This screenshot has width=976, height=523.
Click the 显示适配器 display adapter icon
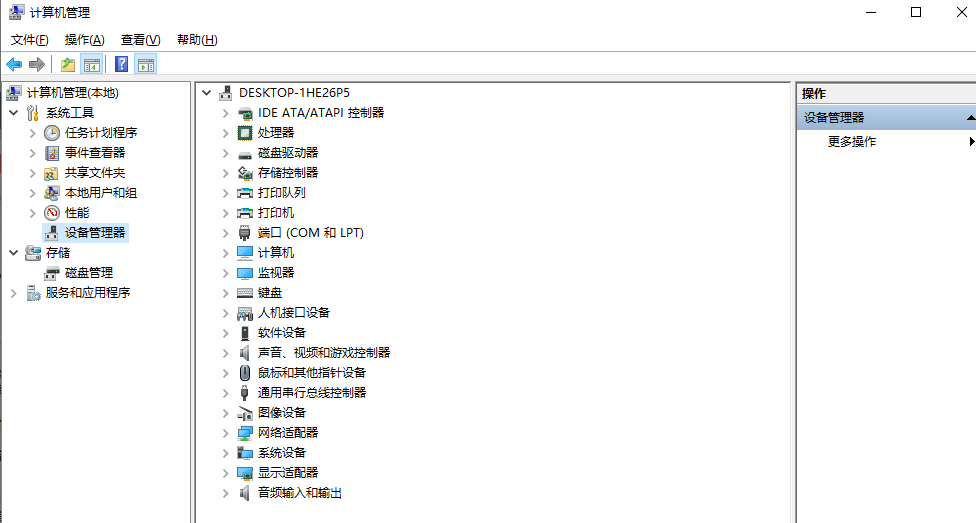point(245,473)
